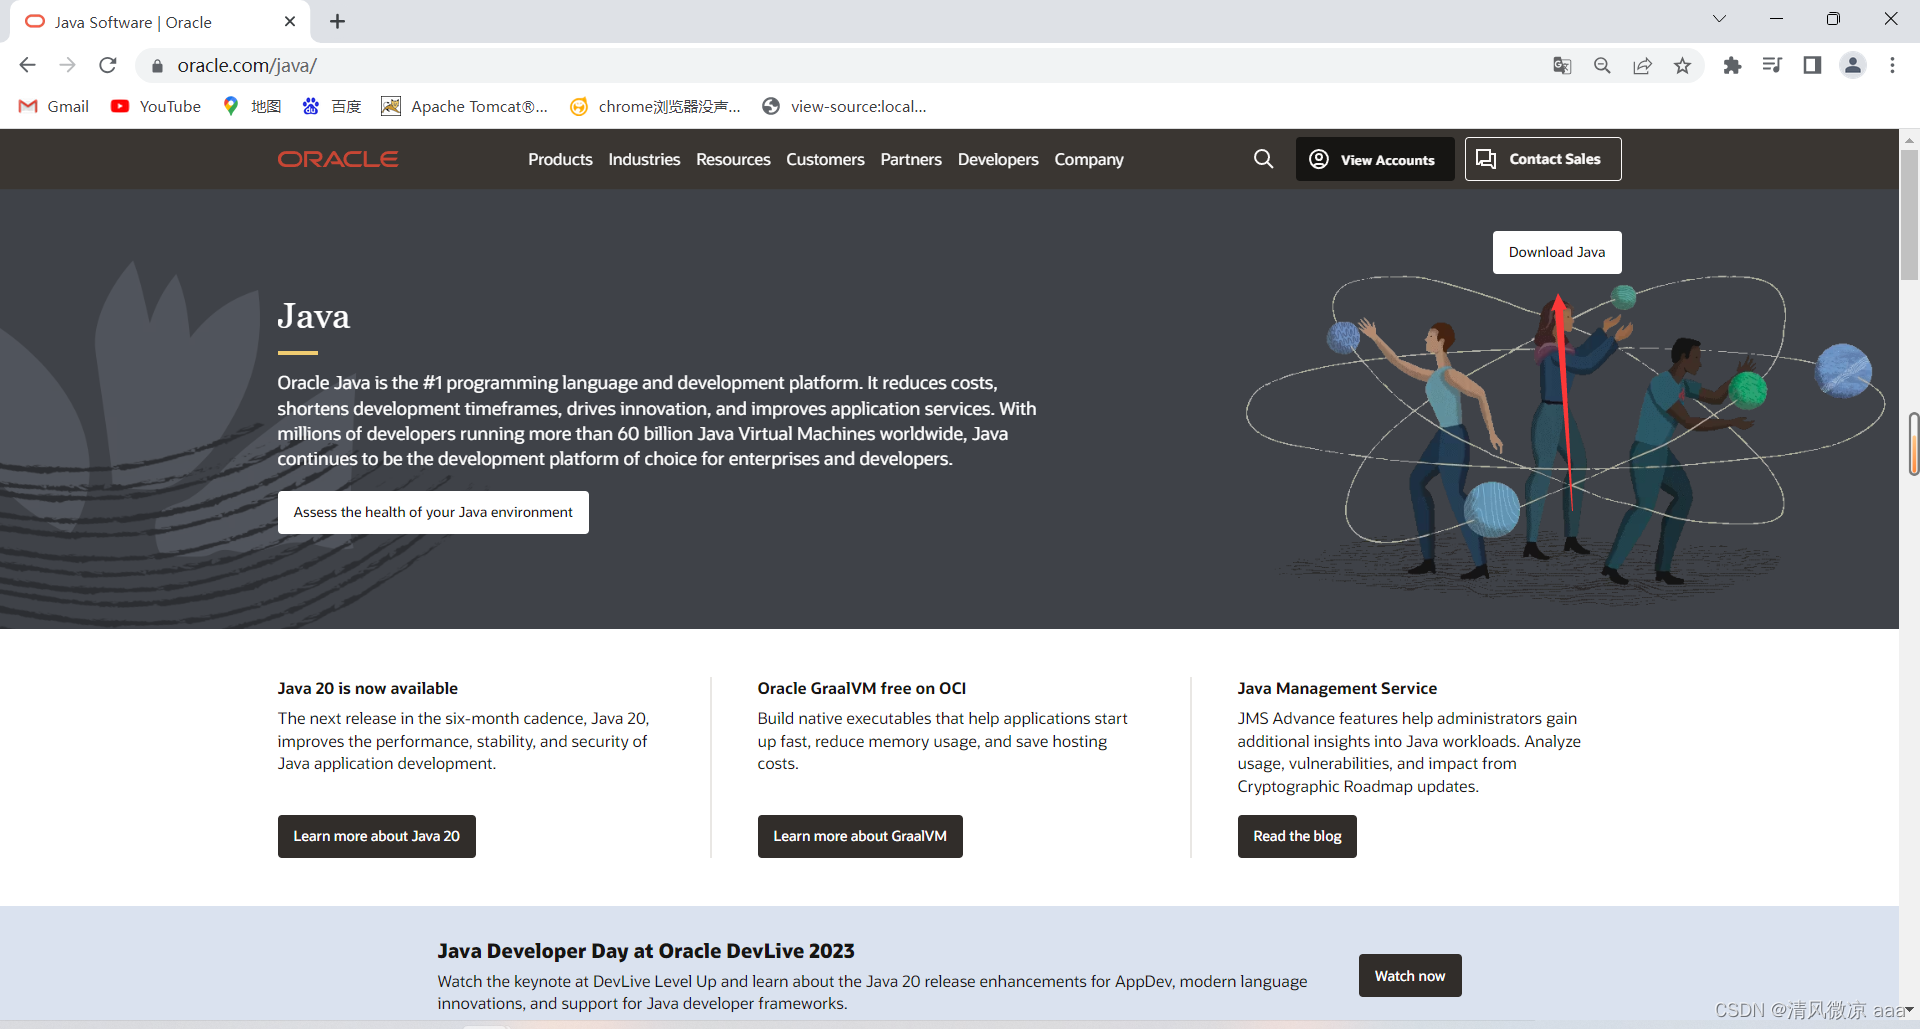Image resolution: width=1920 pixels, height=1029 pixels.
Task: Open a new tab with plus icon
Action: pos(338,21)
